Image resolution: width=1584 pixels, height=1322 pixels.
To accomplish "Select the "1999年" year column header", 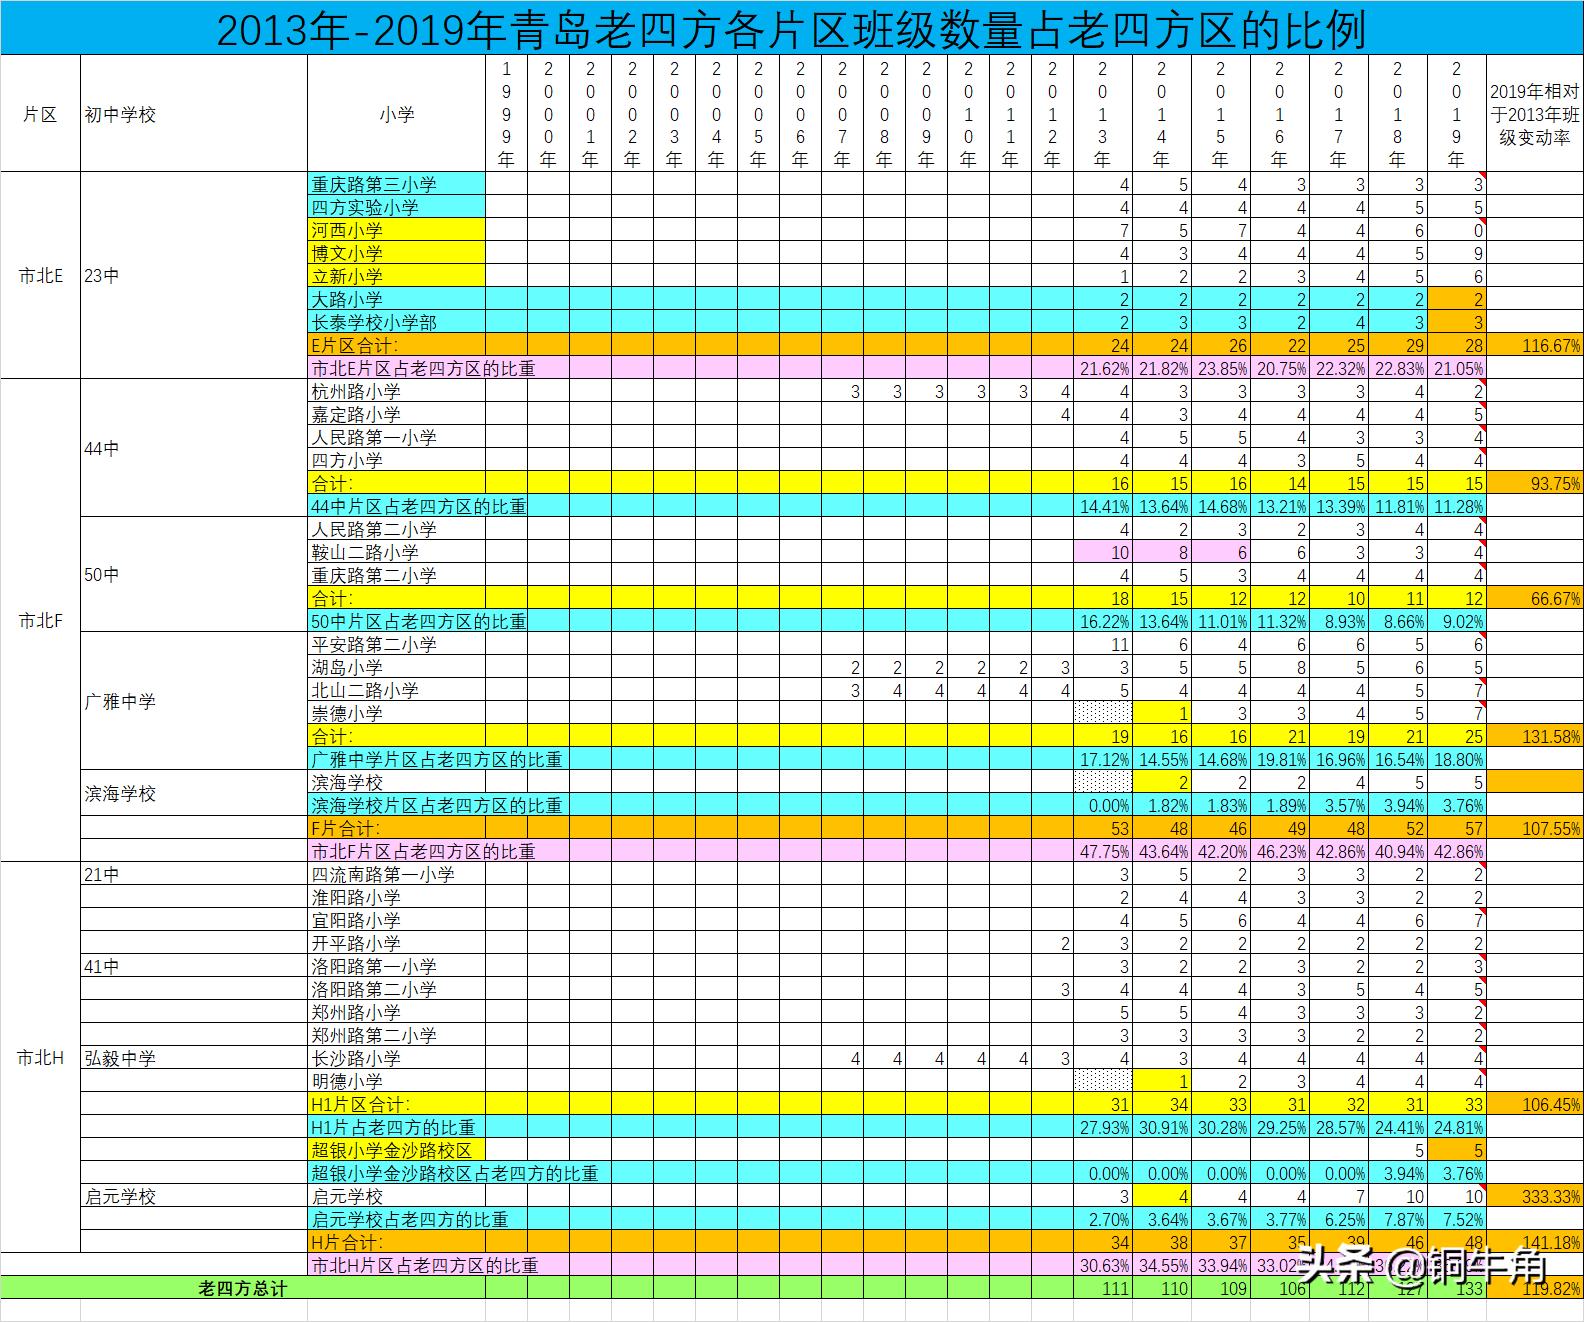I will pos(506,114).
